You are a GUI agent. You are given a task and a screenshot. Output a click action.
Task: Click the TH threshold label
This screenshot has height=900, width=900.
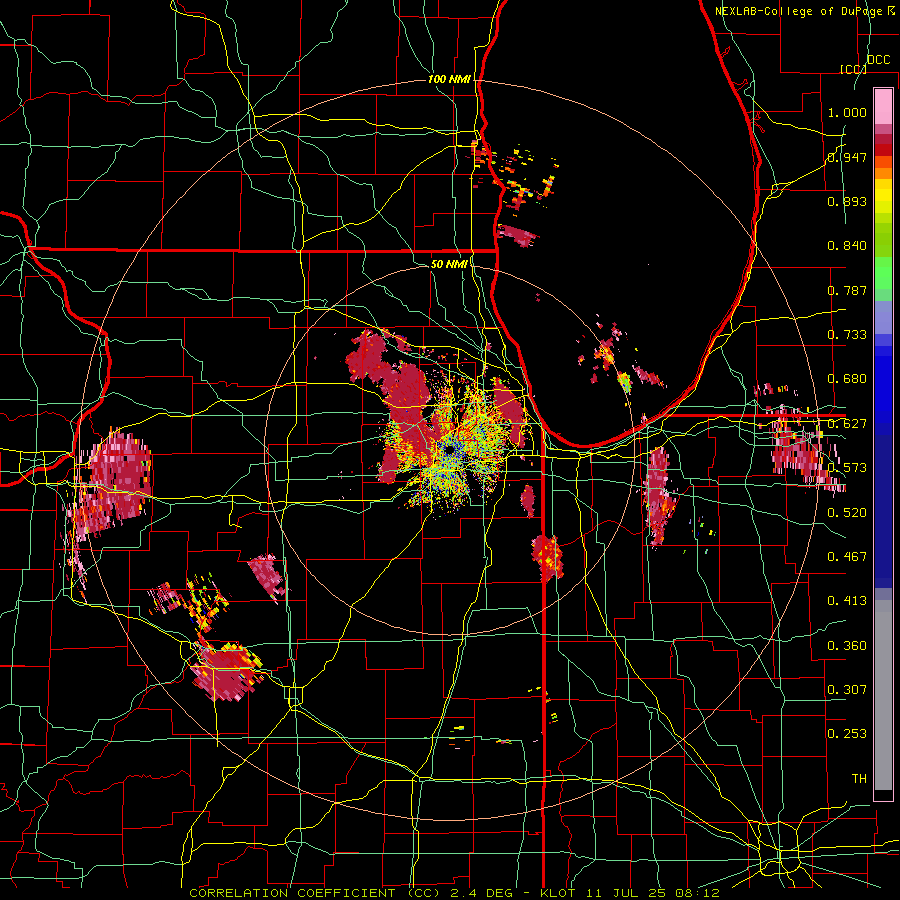point(859,779)
